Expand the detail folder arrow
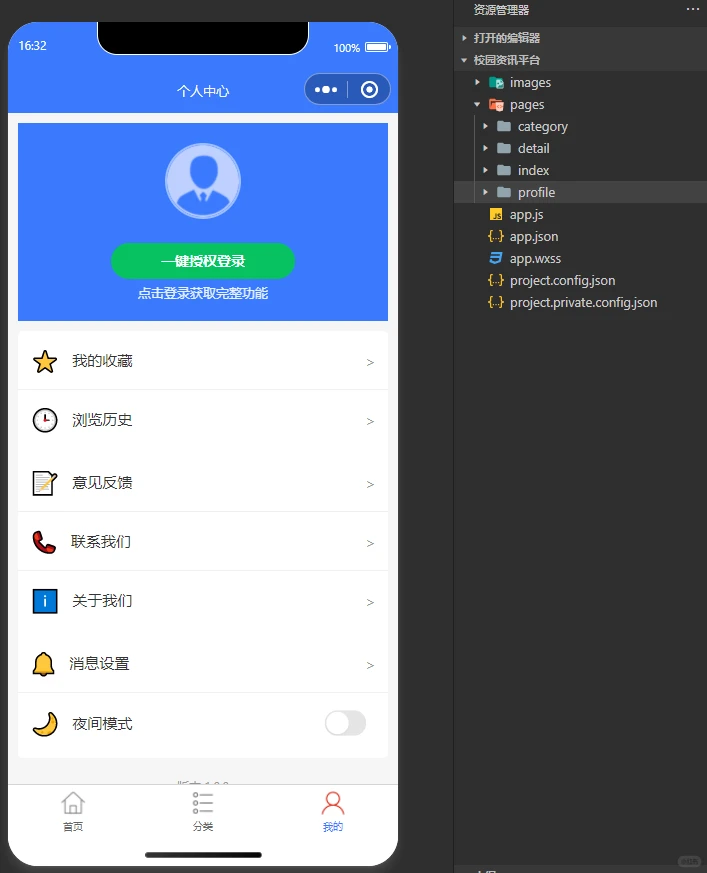The height and width of the screenshot is (873, 707). (x=485, y=148)
